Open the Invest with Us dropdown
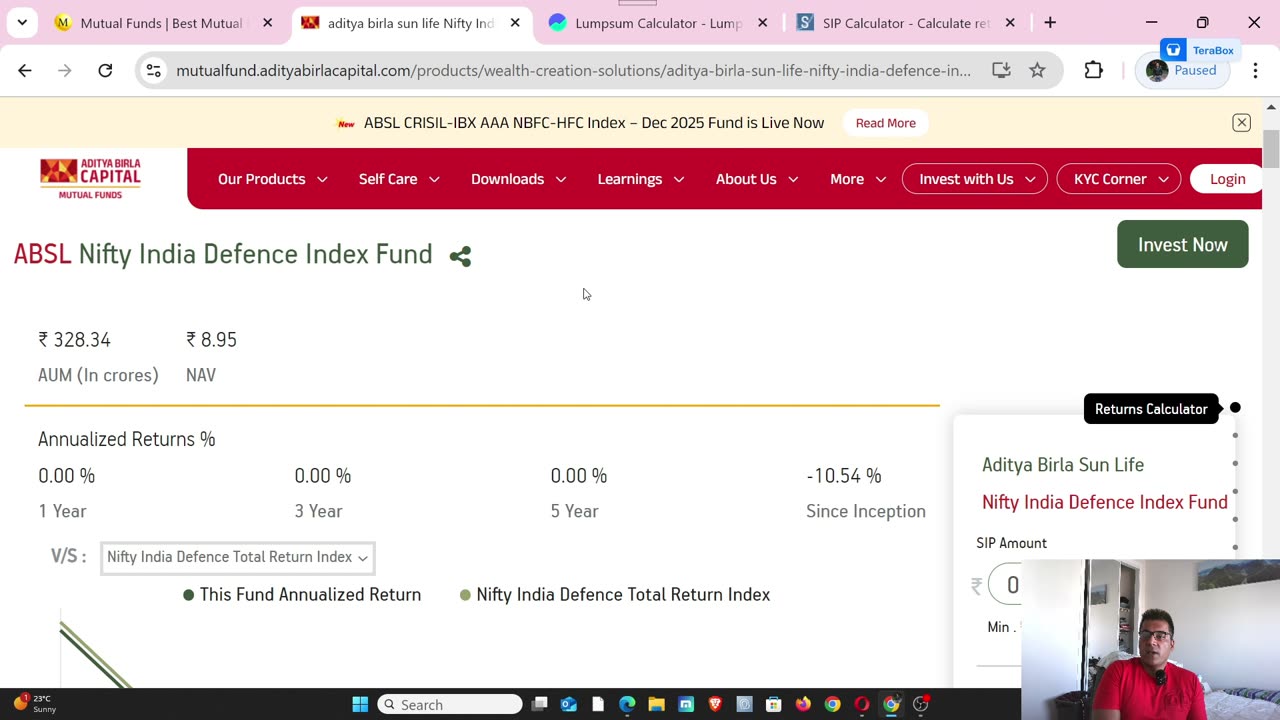Image resolution: width=1280 pixels, height=720 pixels. point(975,179)
